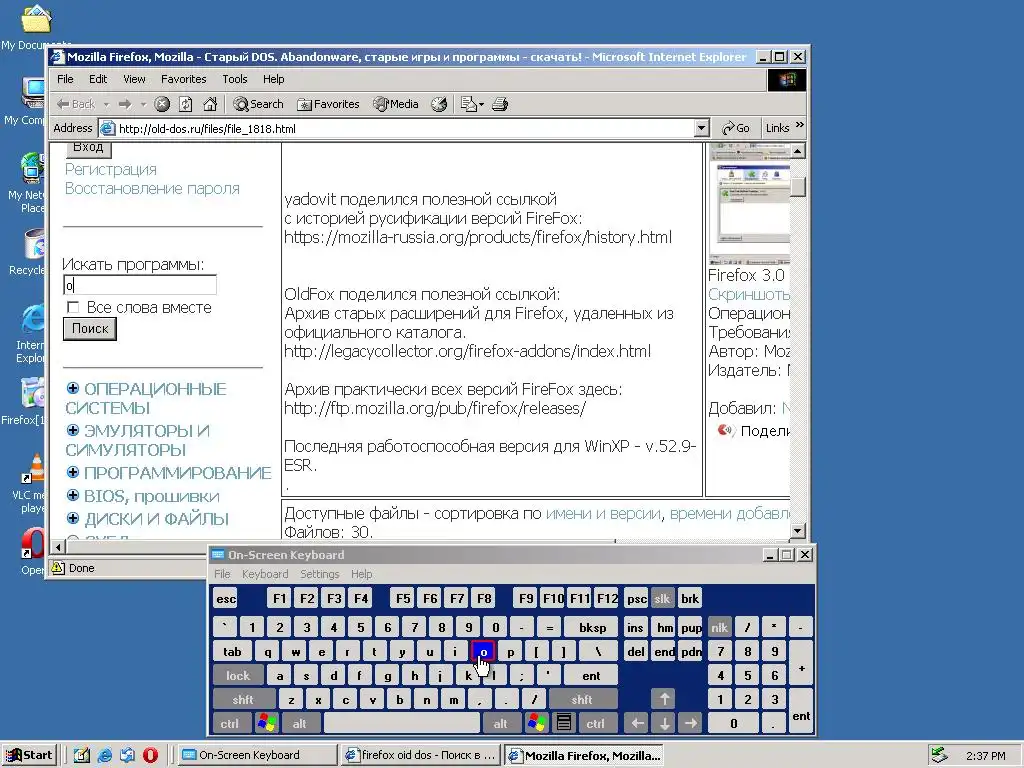The width and height of the screenshot is (1024, 768).
Task: Click the Go button next to address bar
Action: (736, 128)
